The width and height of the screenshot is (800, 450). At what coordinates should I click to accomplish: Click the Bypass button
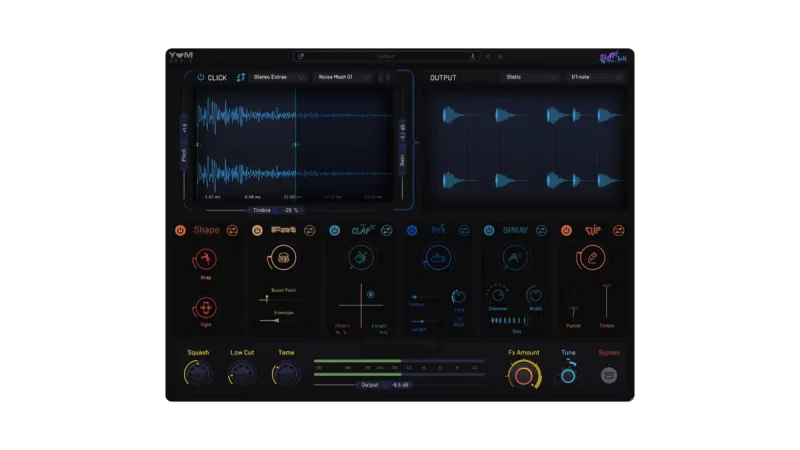608,375
